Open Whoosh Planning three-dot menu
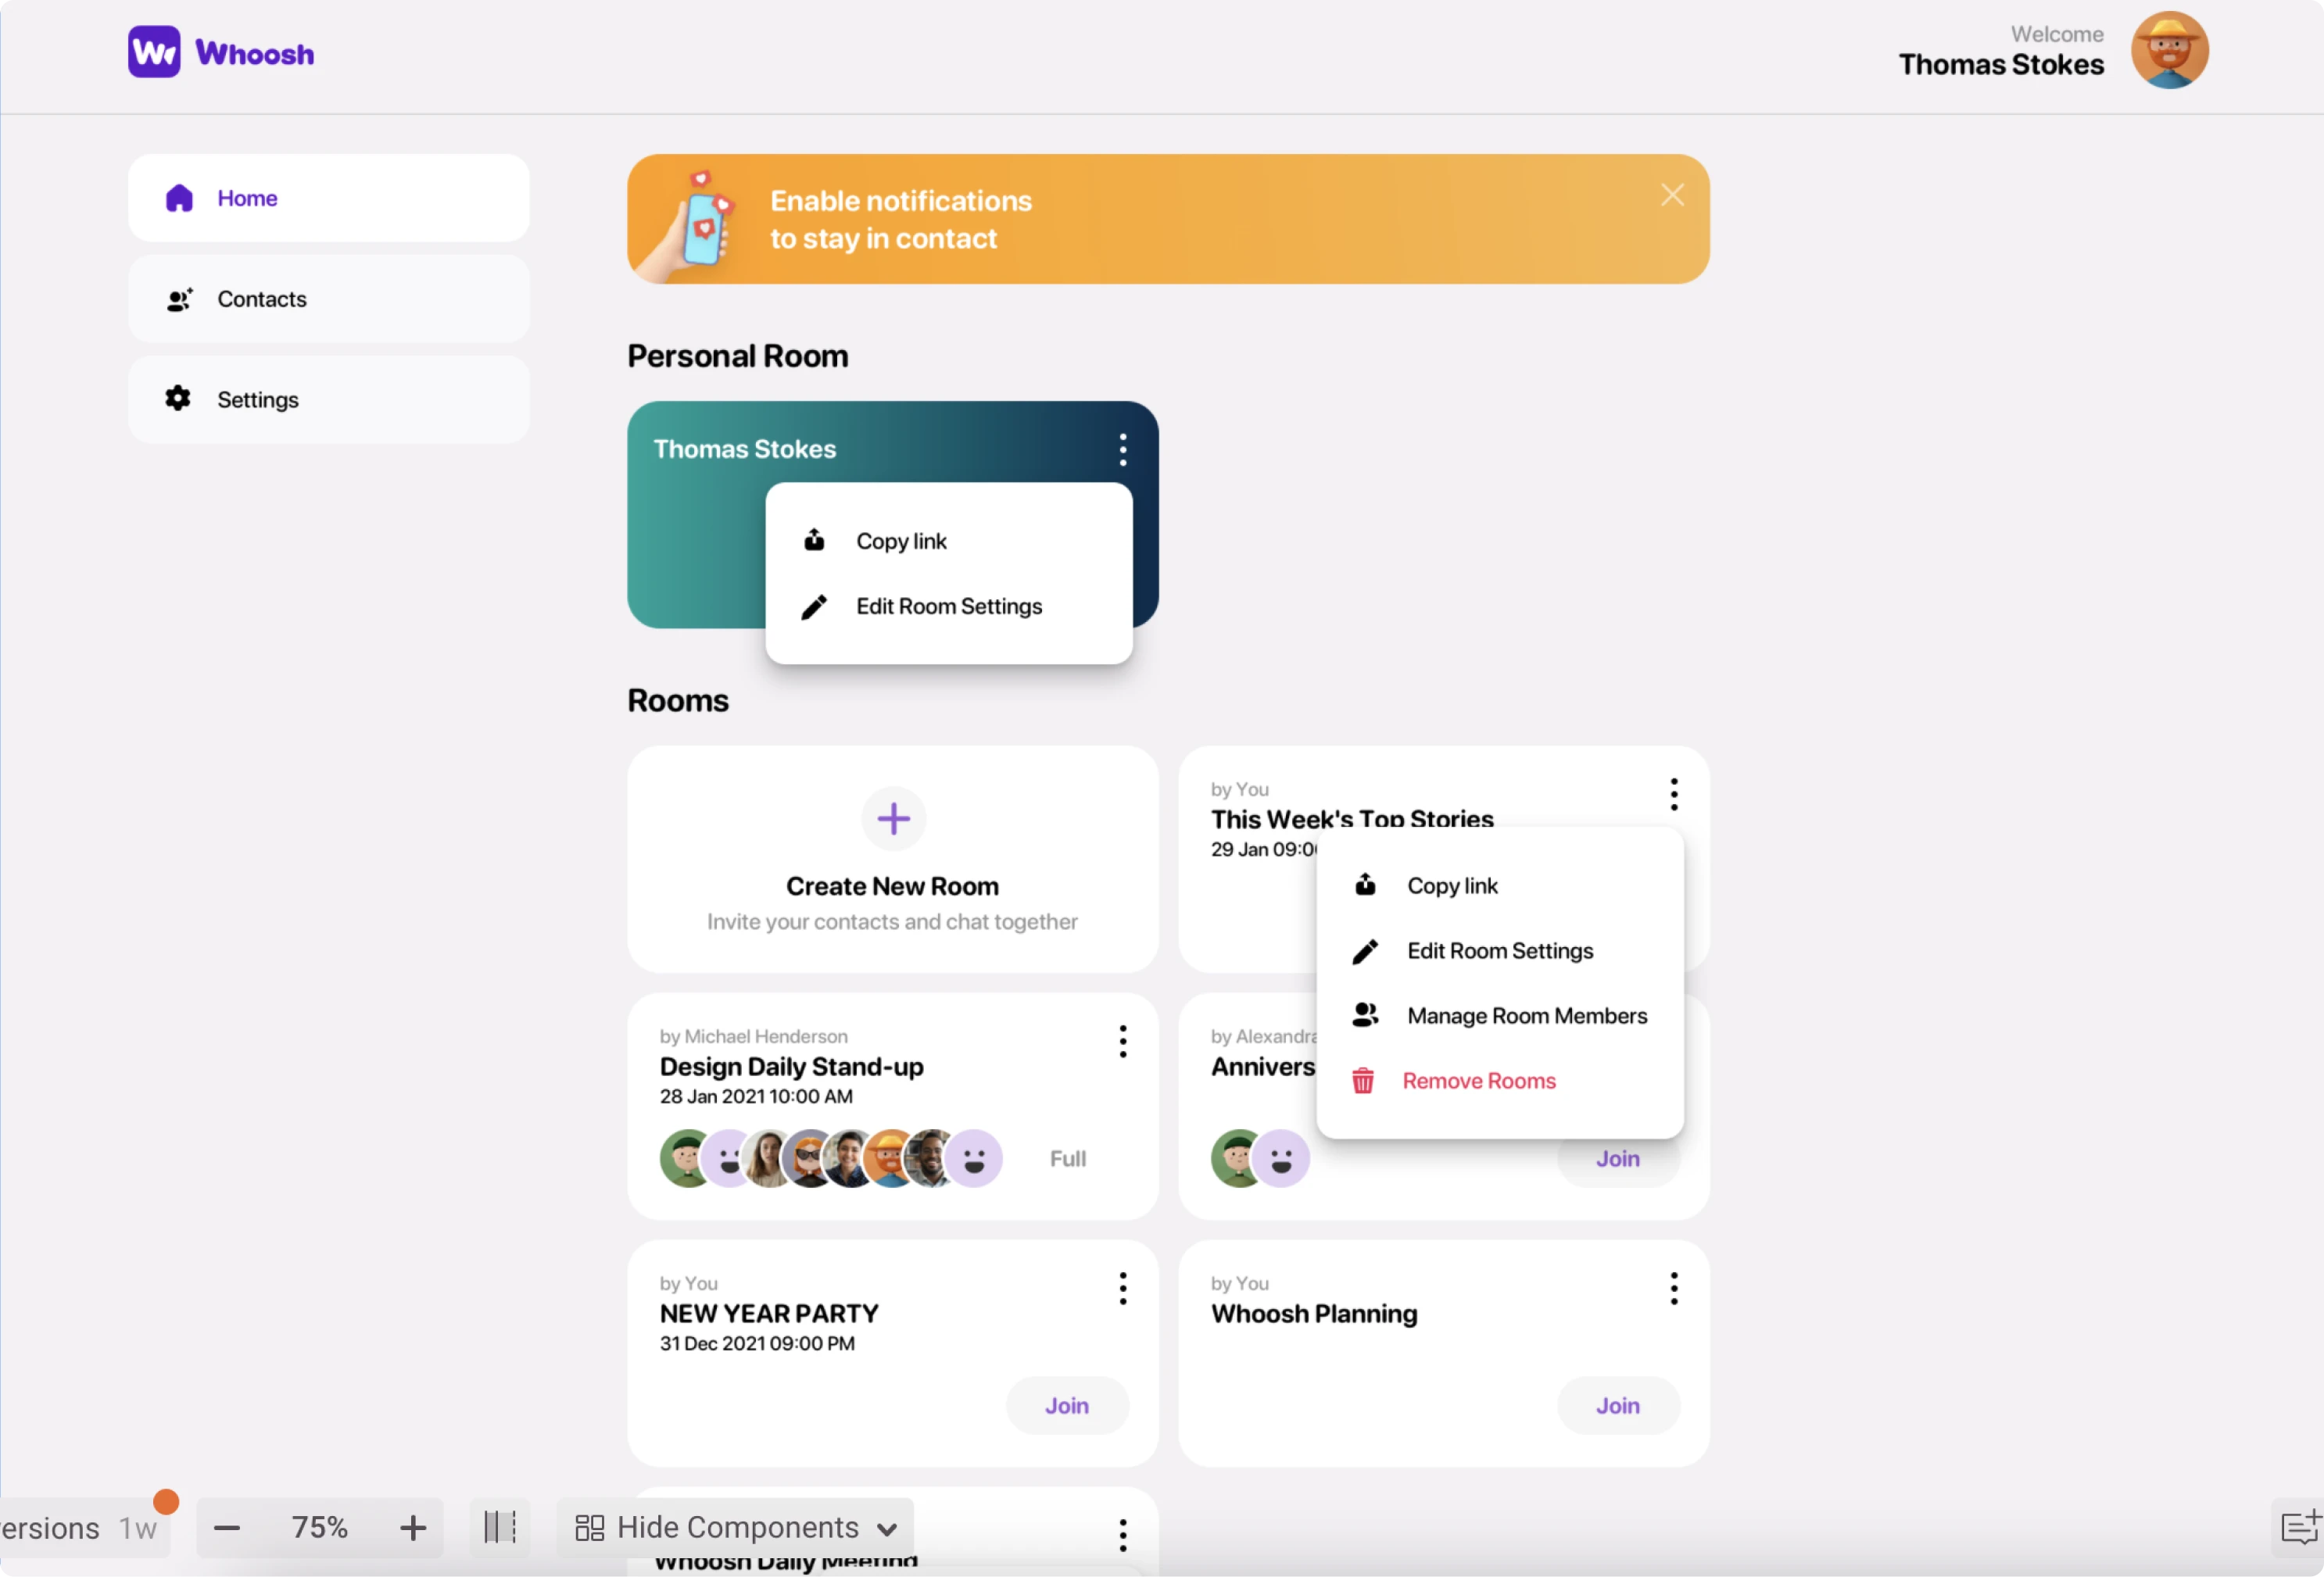This screenshot has height=1577, width=2324. click(1673, 1289)
